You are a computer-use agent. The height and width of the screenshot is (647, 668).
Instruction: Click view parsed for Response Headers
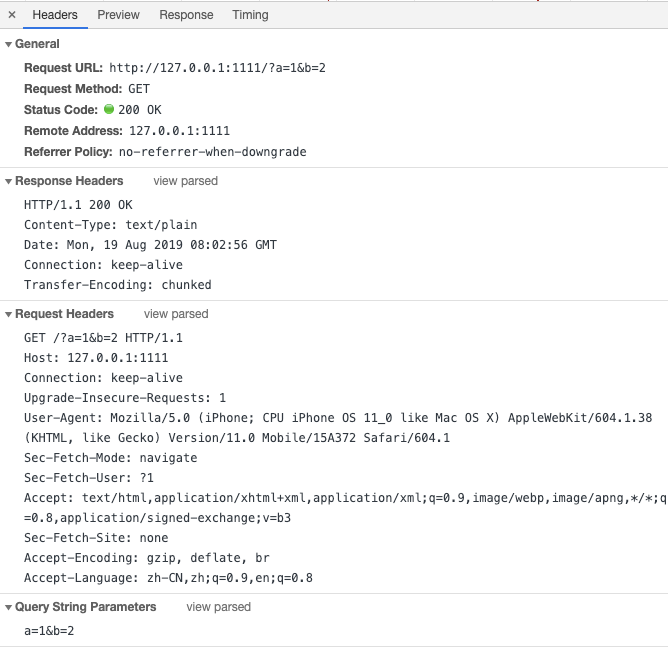coord(185,181)
